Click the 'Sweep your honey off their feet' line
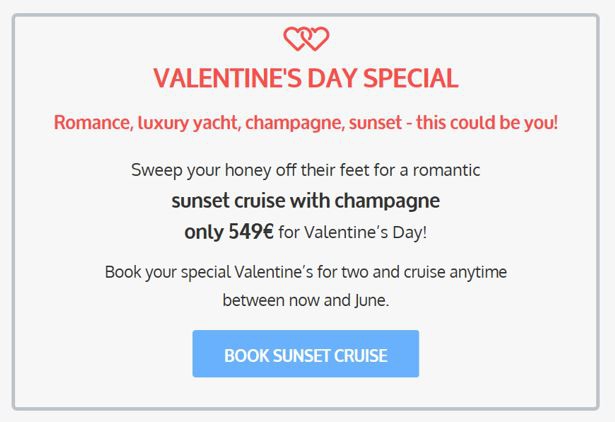 (306, 171)
